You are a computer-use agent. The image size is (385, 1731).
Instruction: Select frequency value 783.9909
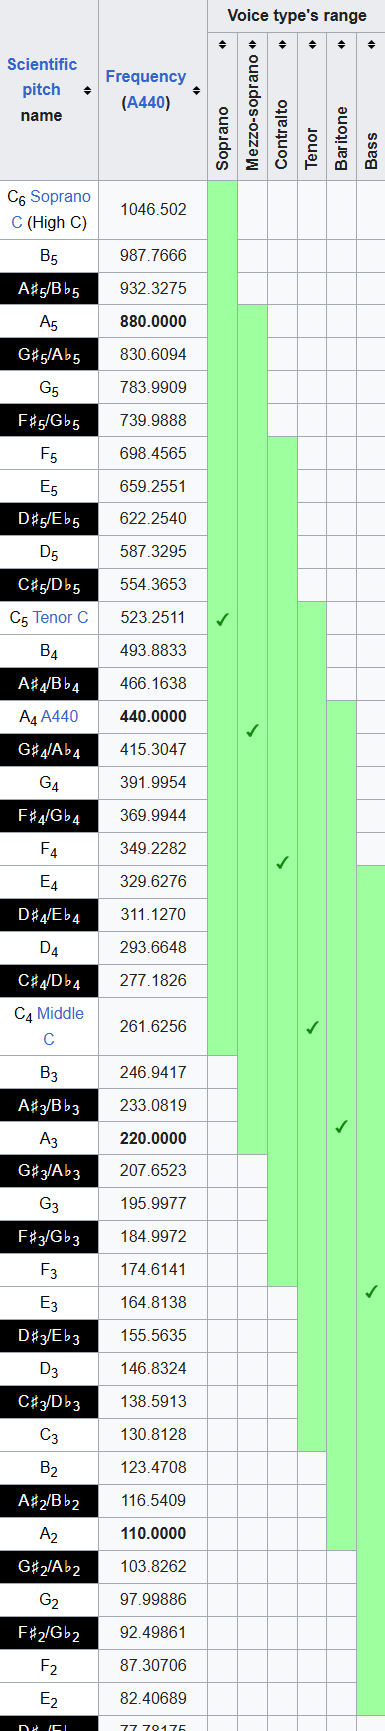tap(153, 387)
